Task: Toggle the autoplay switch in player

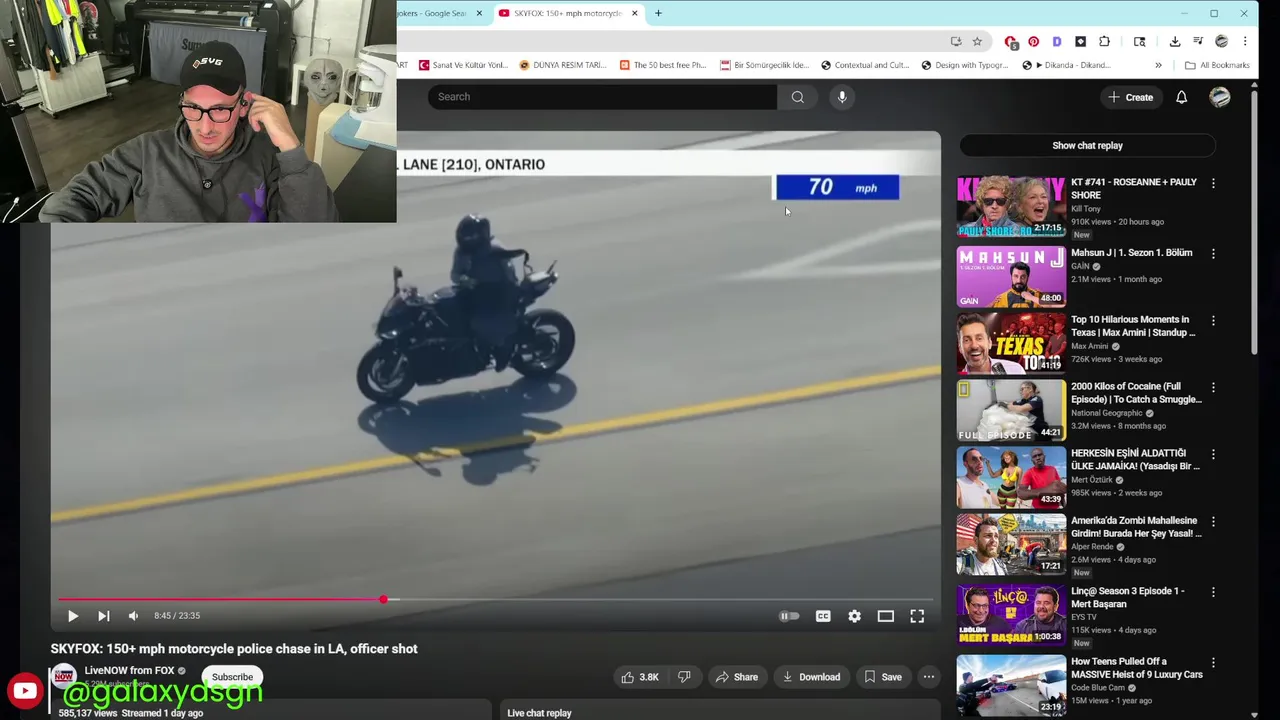Action: tap(789, 616)
